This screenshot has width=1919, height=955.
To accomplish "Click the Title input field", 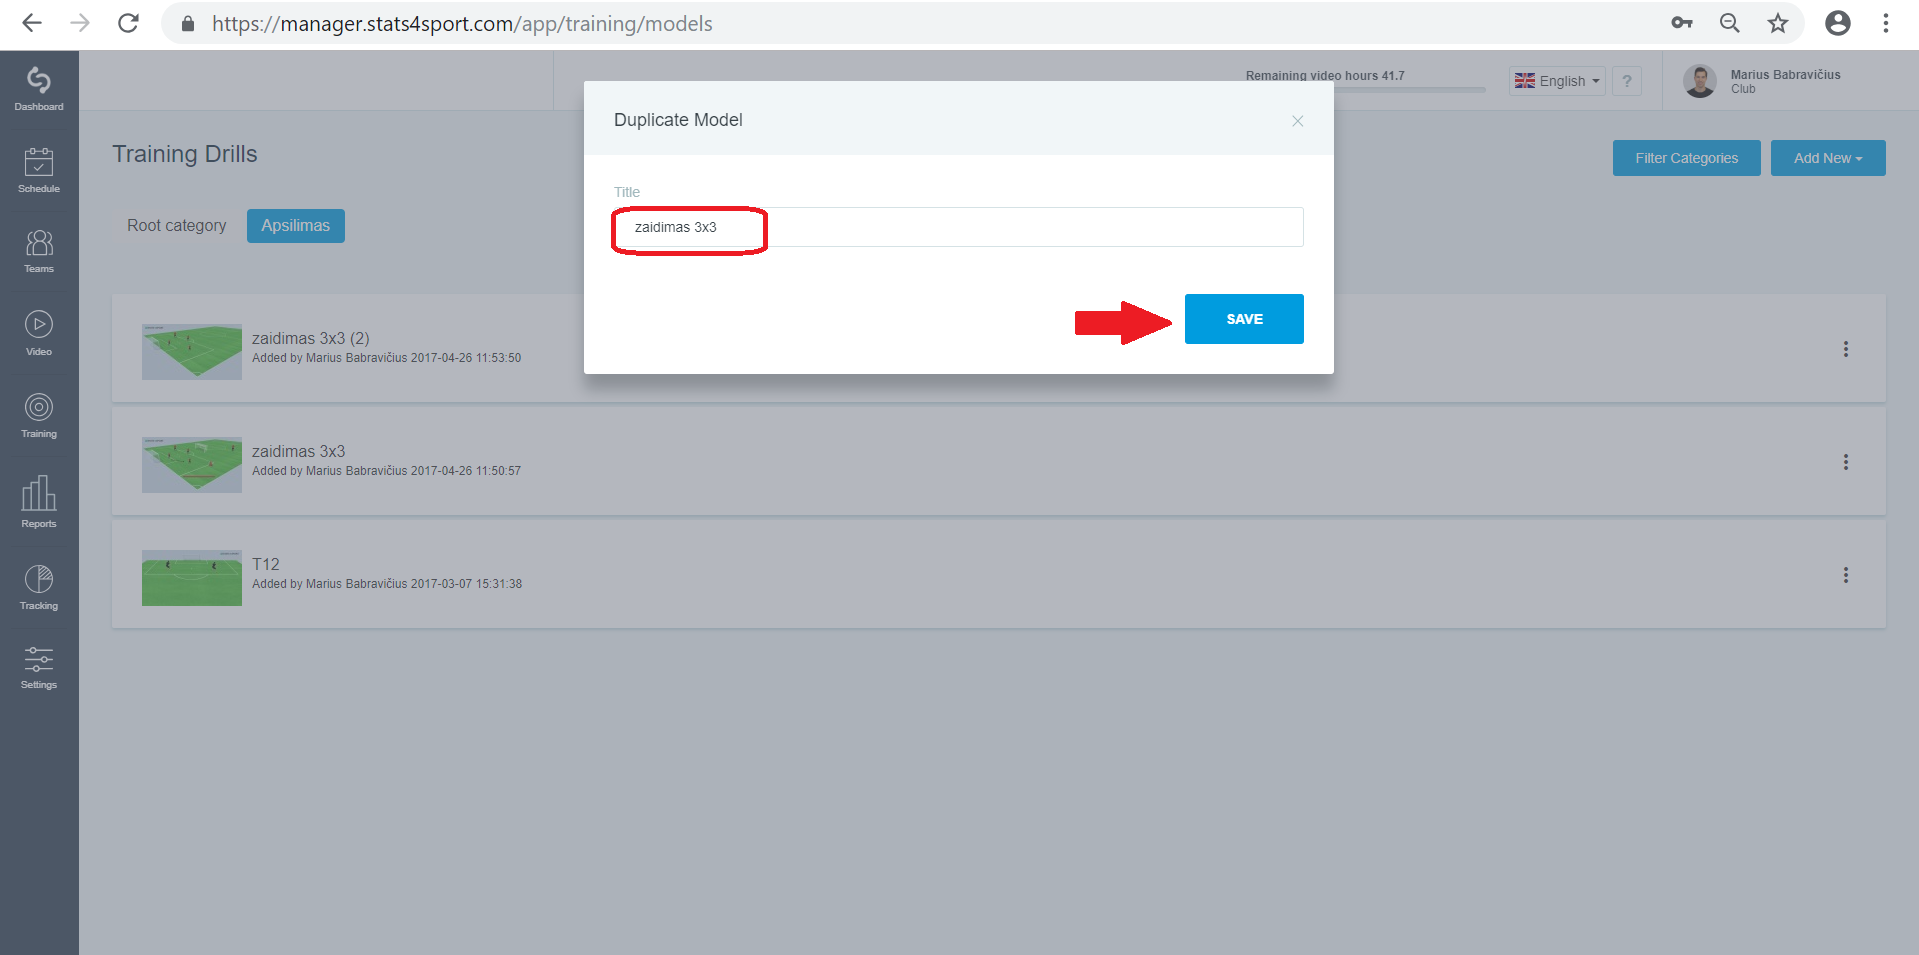I will 959,227.
